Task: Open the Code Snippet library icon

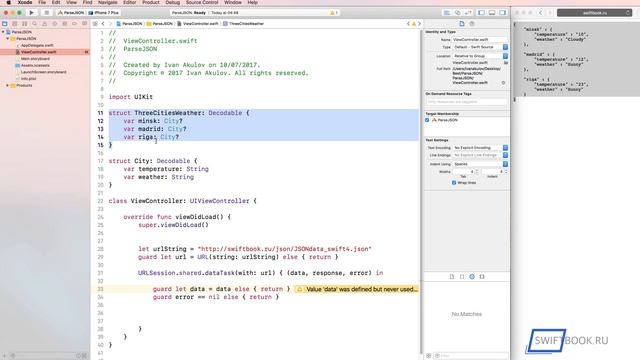Action: (x=462, y=277)
